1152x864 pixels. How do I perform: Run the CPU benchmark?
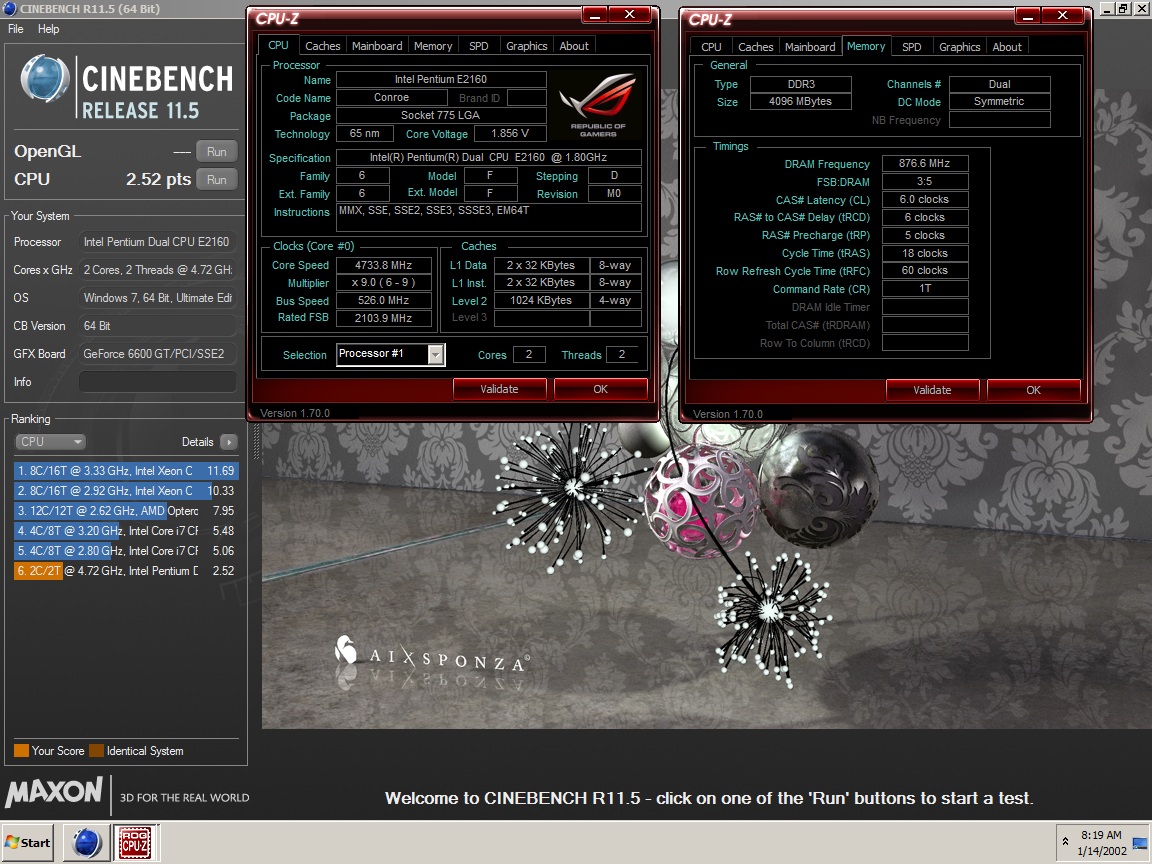coord(217,179)
